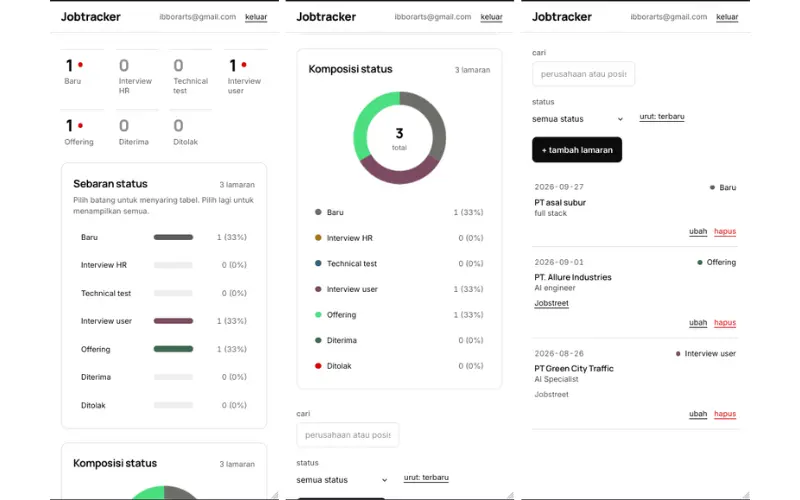Open the Interview user count card
The height and width of the screenshot is (500, 800).
(245, 72)
